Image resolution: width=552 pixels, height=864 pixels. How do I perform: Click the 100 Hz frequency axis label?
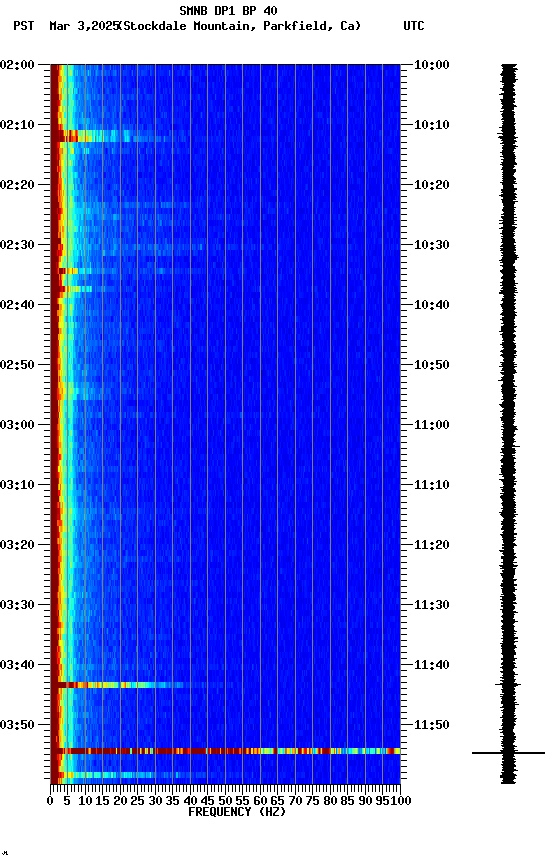[402, 801]
